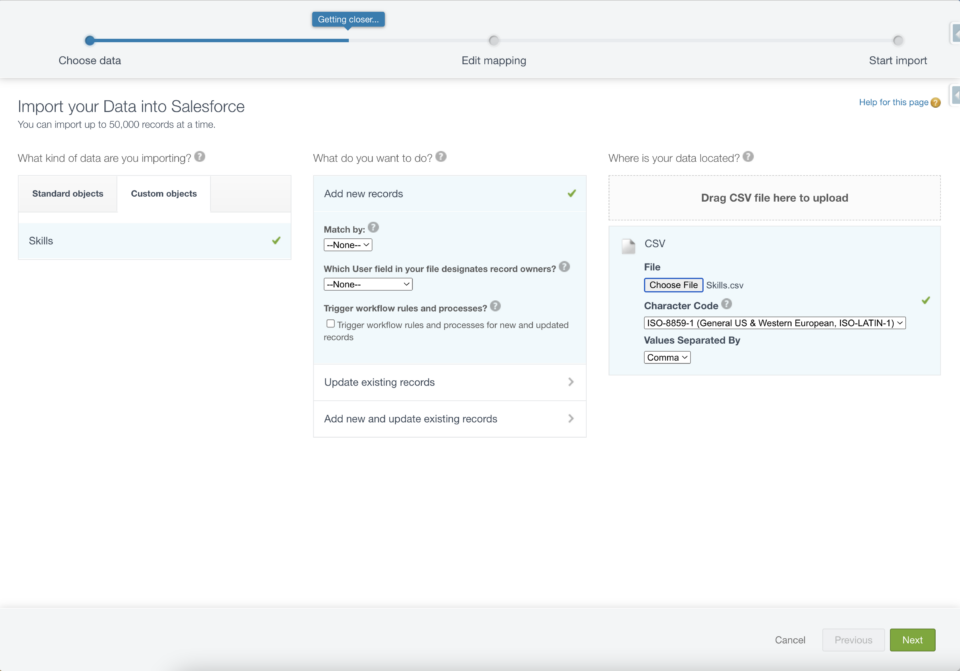Click the Choose data step marker
960x671 pixels.
click(90, 40)
